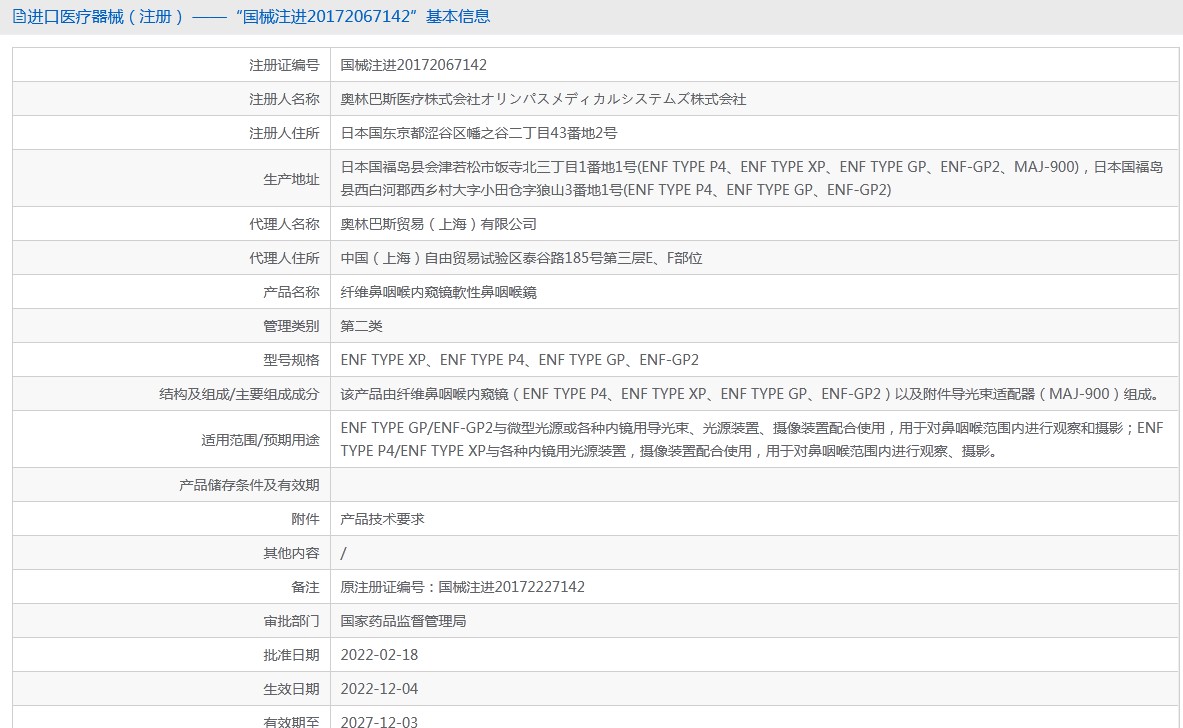Select the category value 第二类
Viewport: 1183px width, 728px height.
[361, 326]
